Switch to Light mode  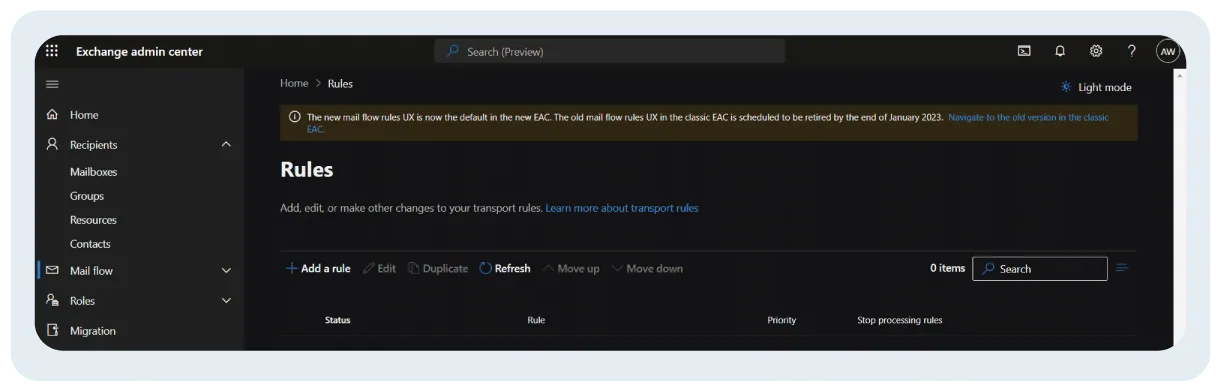1096,87
